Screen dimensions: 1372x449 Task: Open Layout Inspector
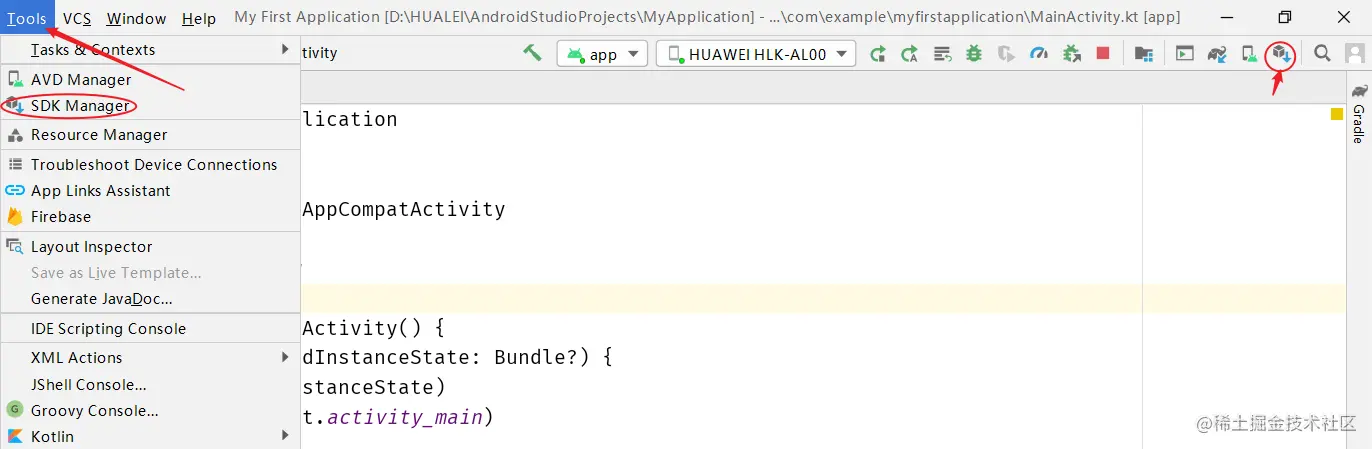(x=150, y=246)
